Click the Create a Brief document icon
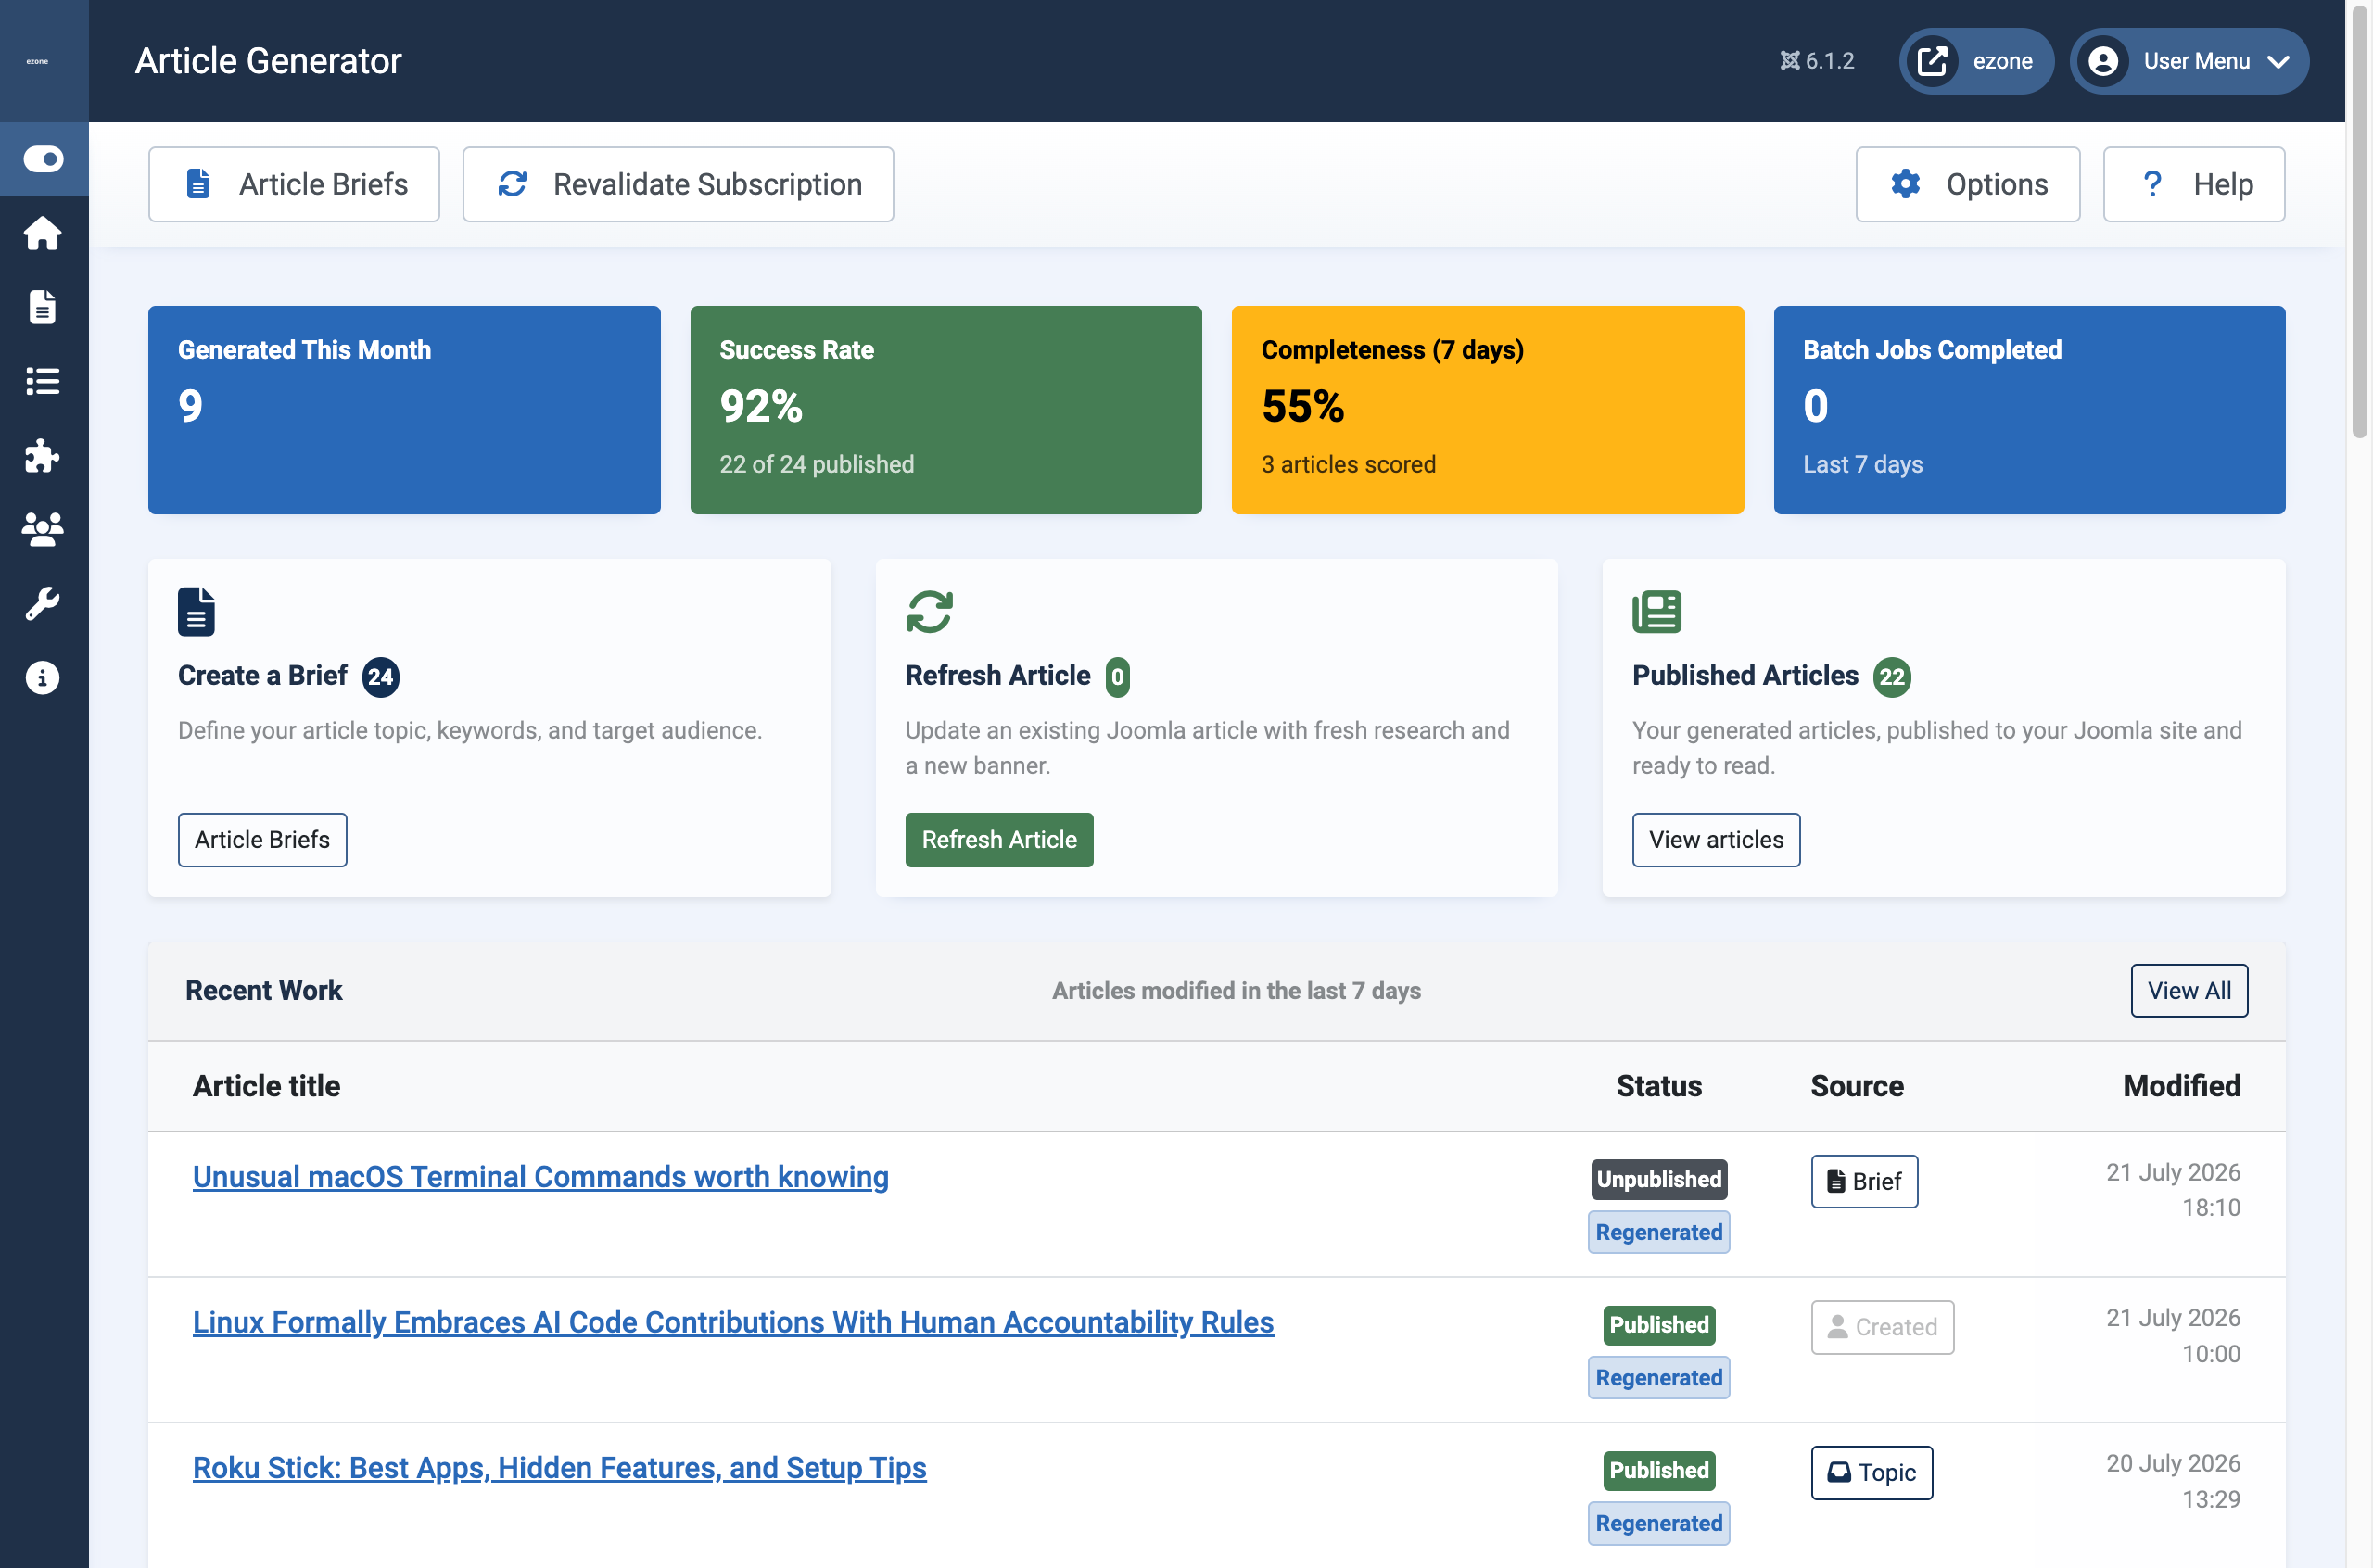The width and height of the screenshot is (2373, 1568). (196, 611)
